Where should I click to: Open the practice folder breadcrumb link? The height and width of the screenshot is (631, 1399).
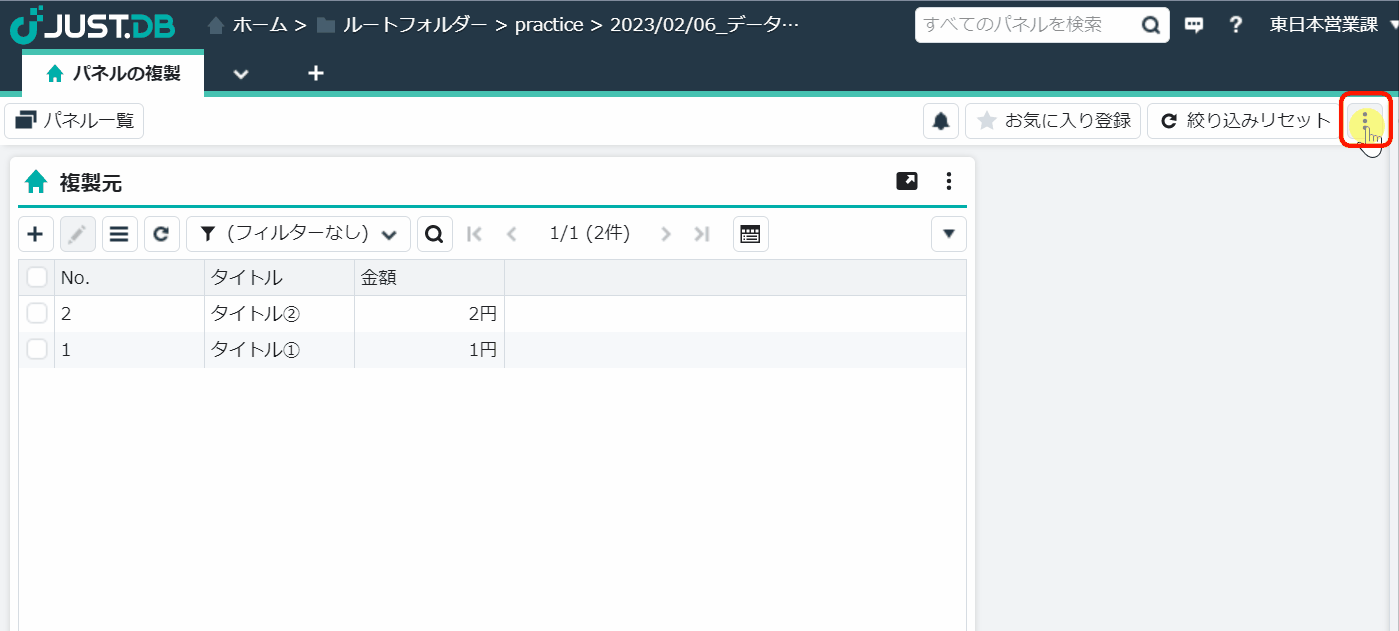[x=548, y=24]
